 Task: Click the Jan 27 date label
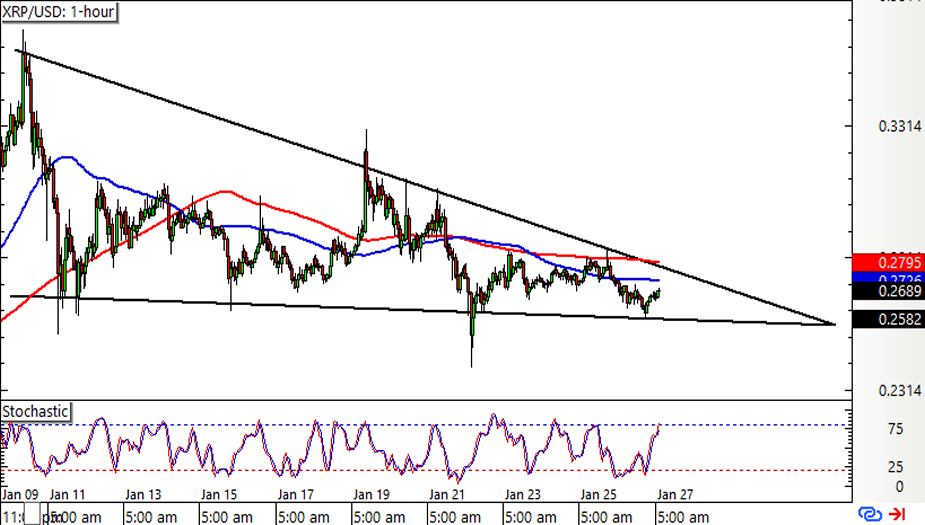(x=675, y=494)
